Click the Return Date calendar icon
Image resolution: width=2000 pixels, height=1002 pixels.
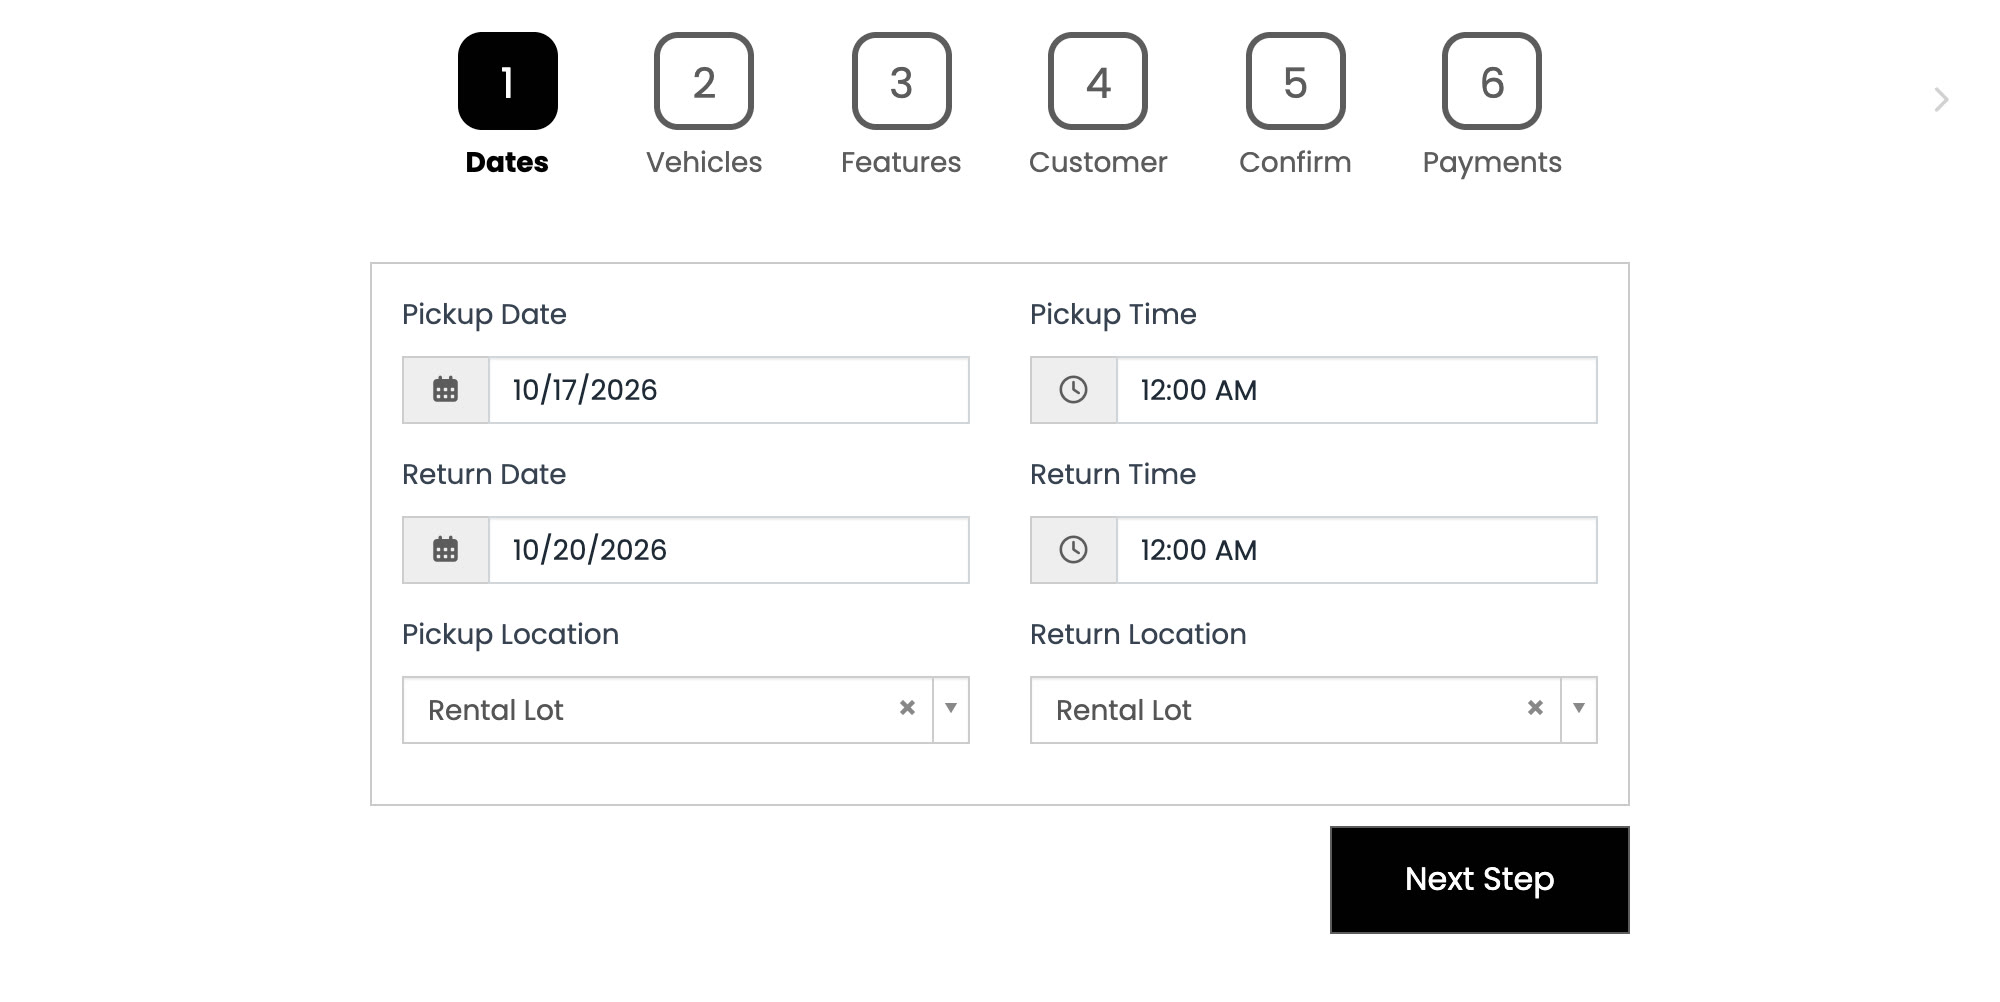(445, 550)
